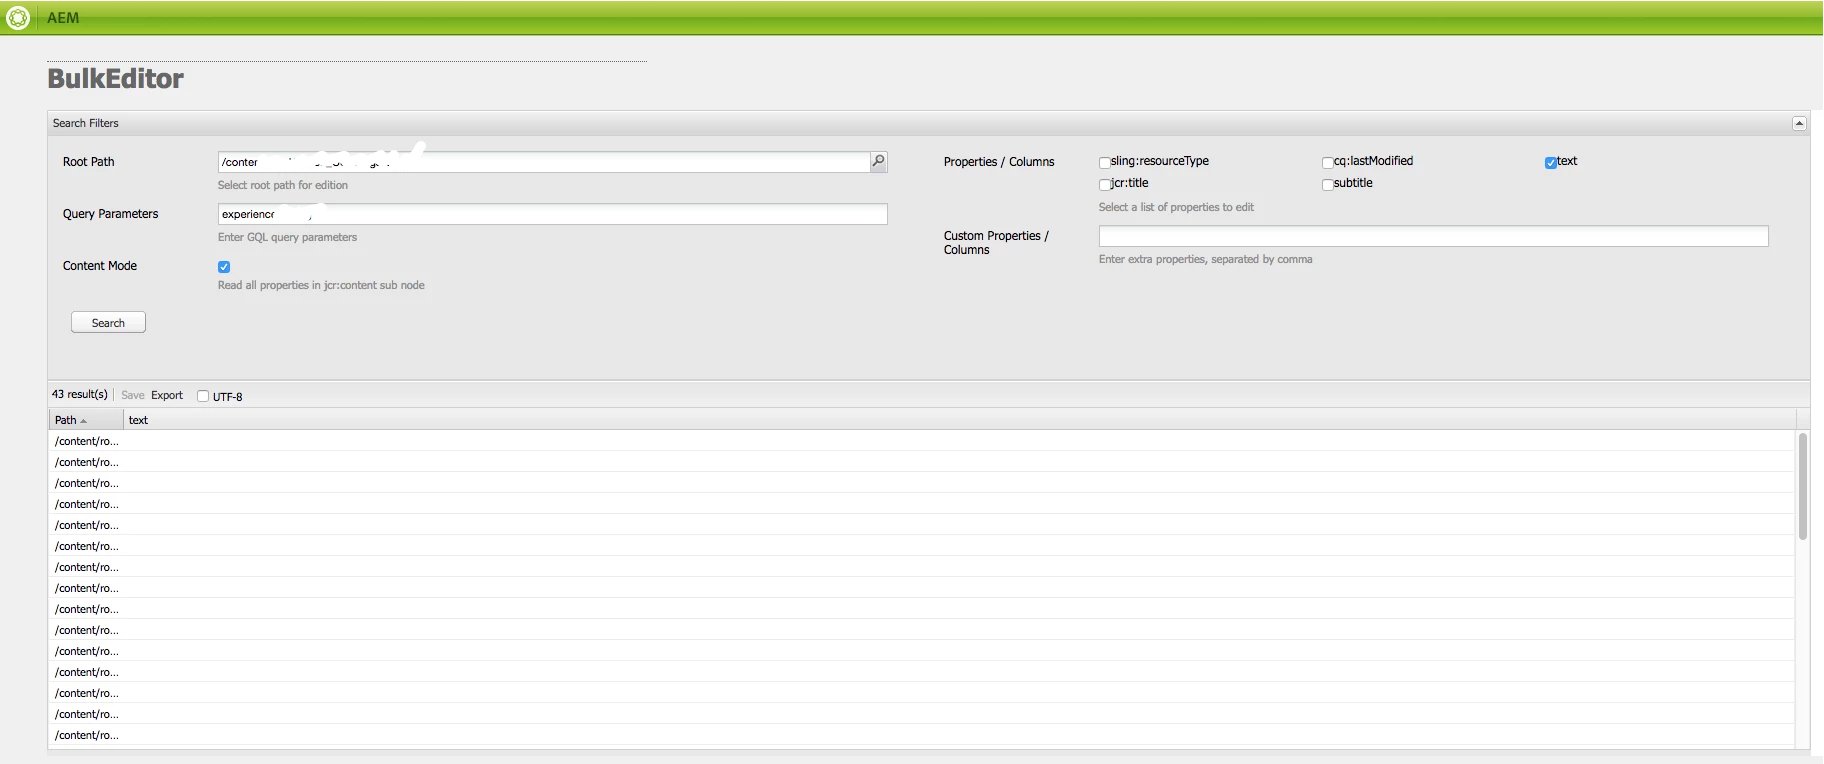Open the Root Path browse magnifier icon

pyautogui.click(x=878, y=162)
